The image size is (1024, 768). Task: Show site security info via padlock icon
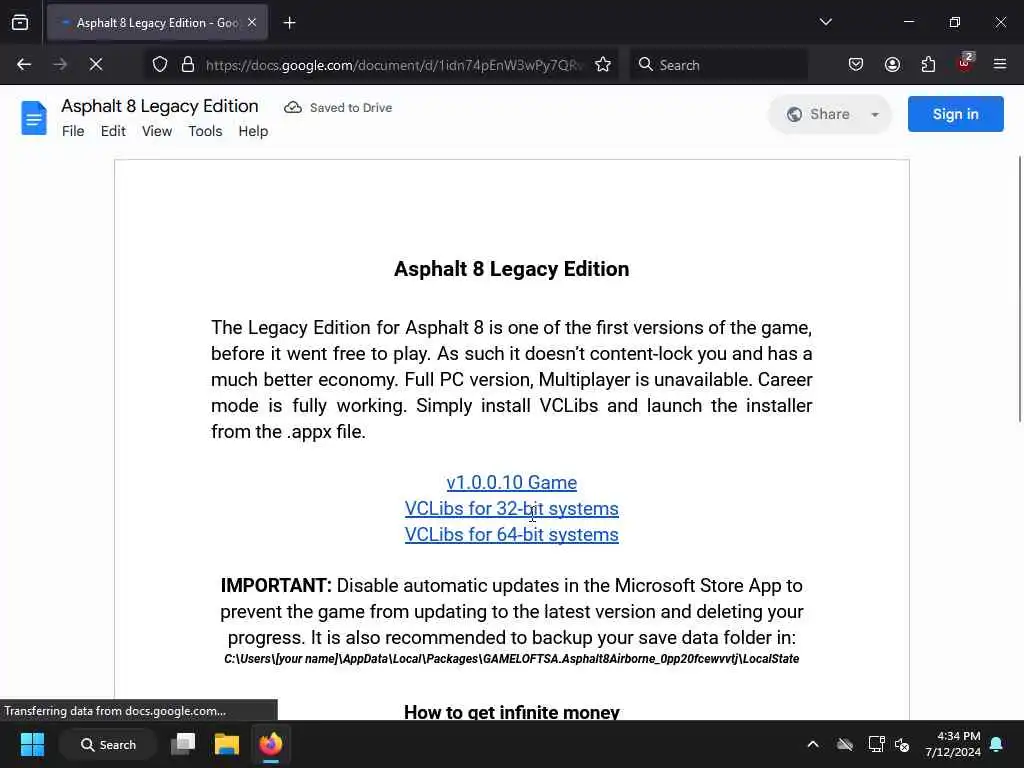(x=188, y=65)
